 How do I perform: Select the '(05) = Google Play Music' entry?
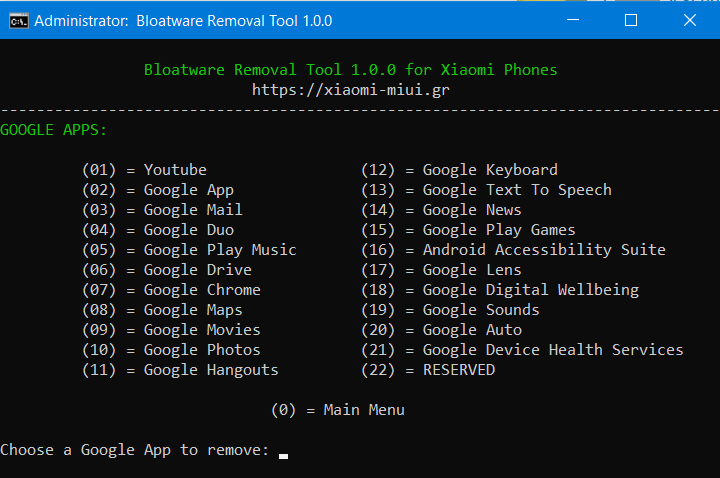pos(189,250)
